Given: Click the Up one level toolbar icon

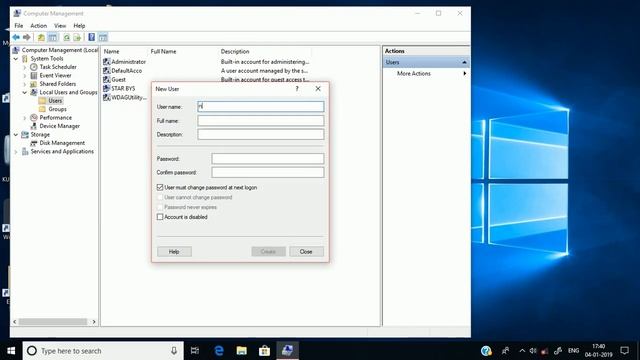Looking at the screenshot, I should coord(41,38).
